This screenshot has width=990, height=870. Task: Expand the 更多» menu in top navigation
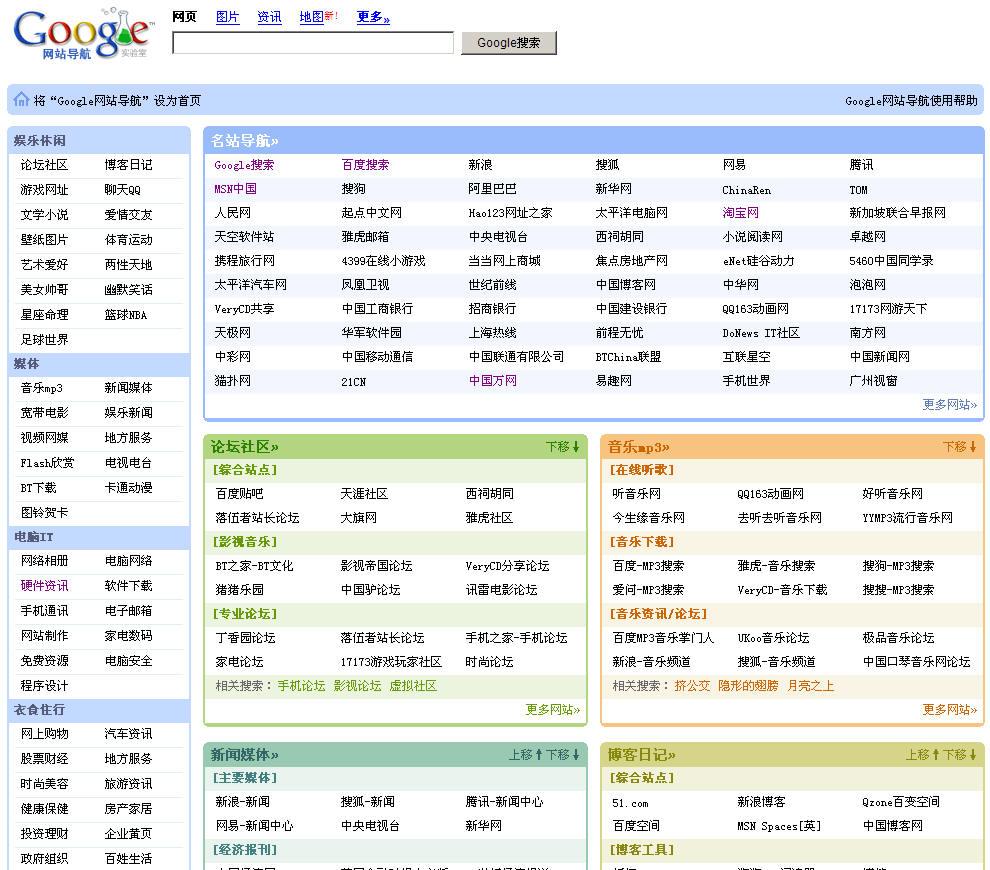[373, 17]
